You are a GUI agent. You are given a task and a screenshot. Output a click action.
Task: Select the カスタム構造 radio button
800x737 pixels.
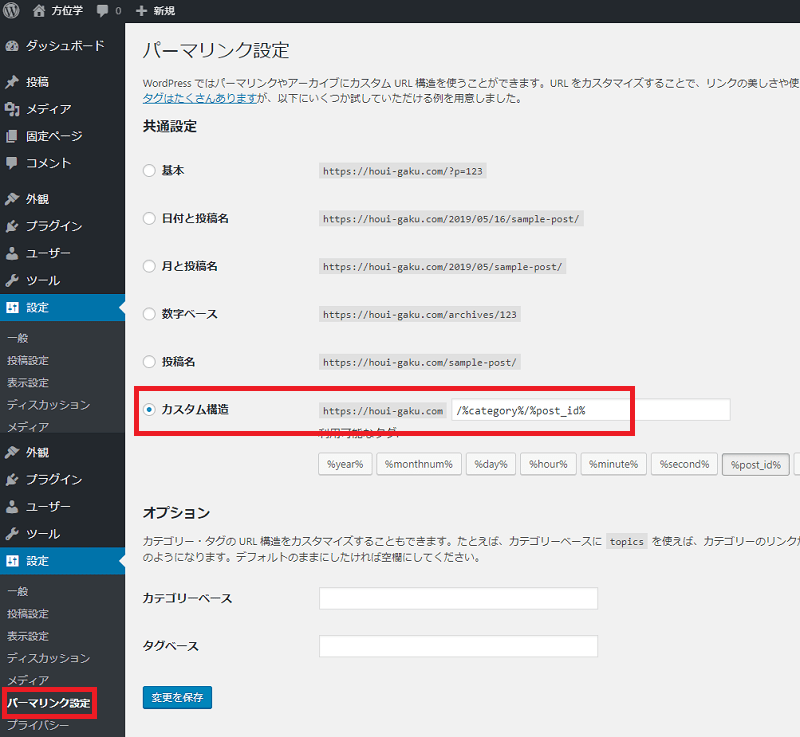click(x=149, y=410)
